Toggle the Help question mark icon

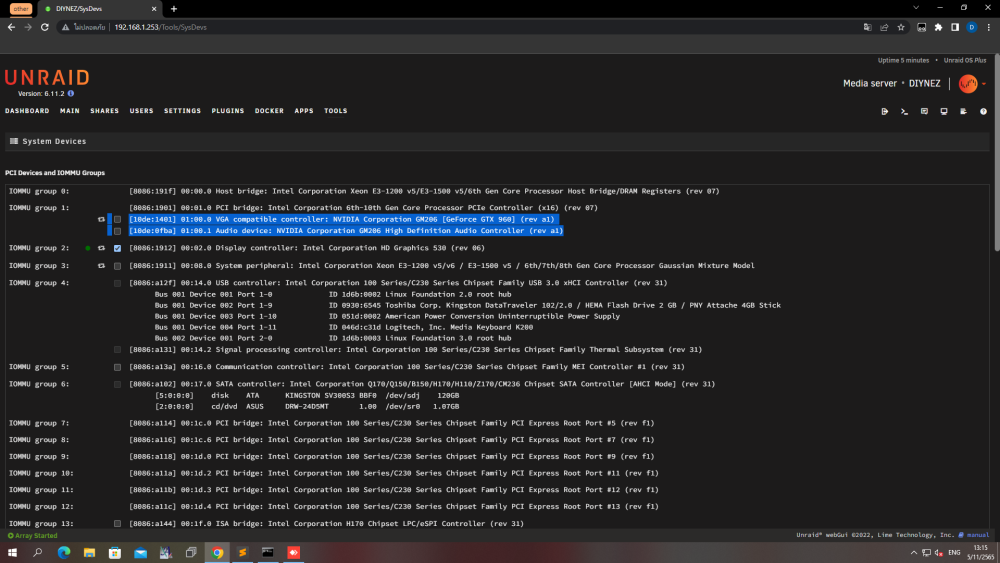pos(983,111)
